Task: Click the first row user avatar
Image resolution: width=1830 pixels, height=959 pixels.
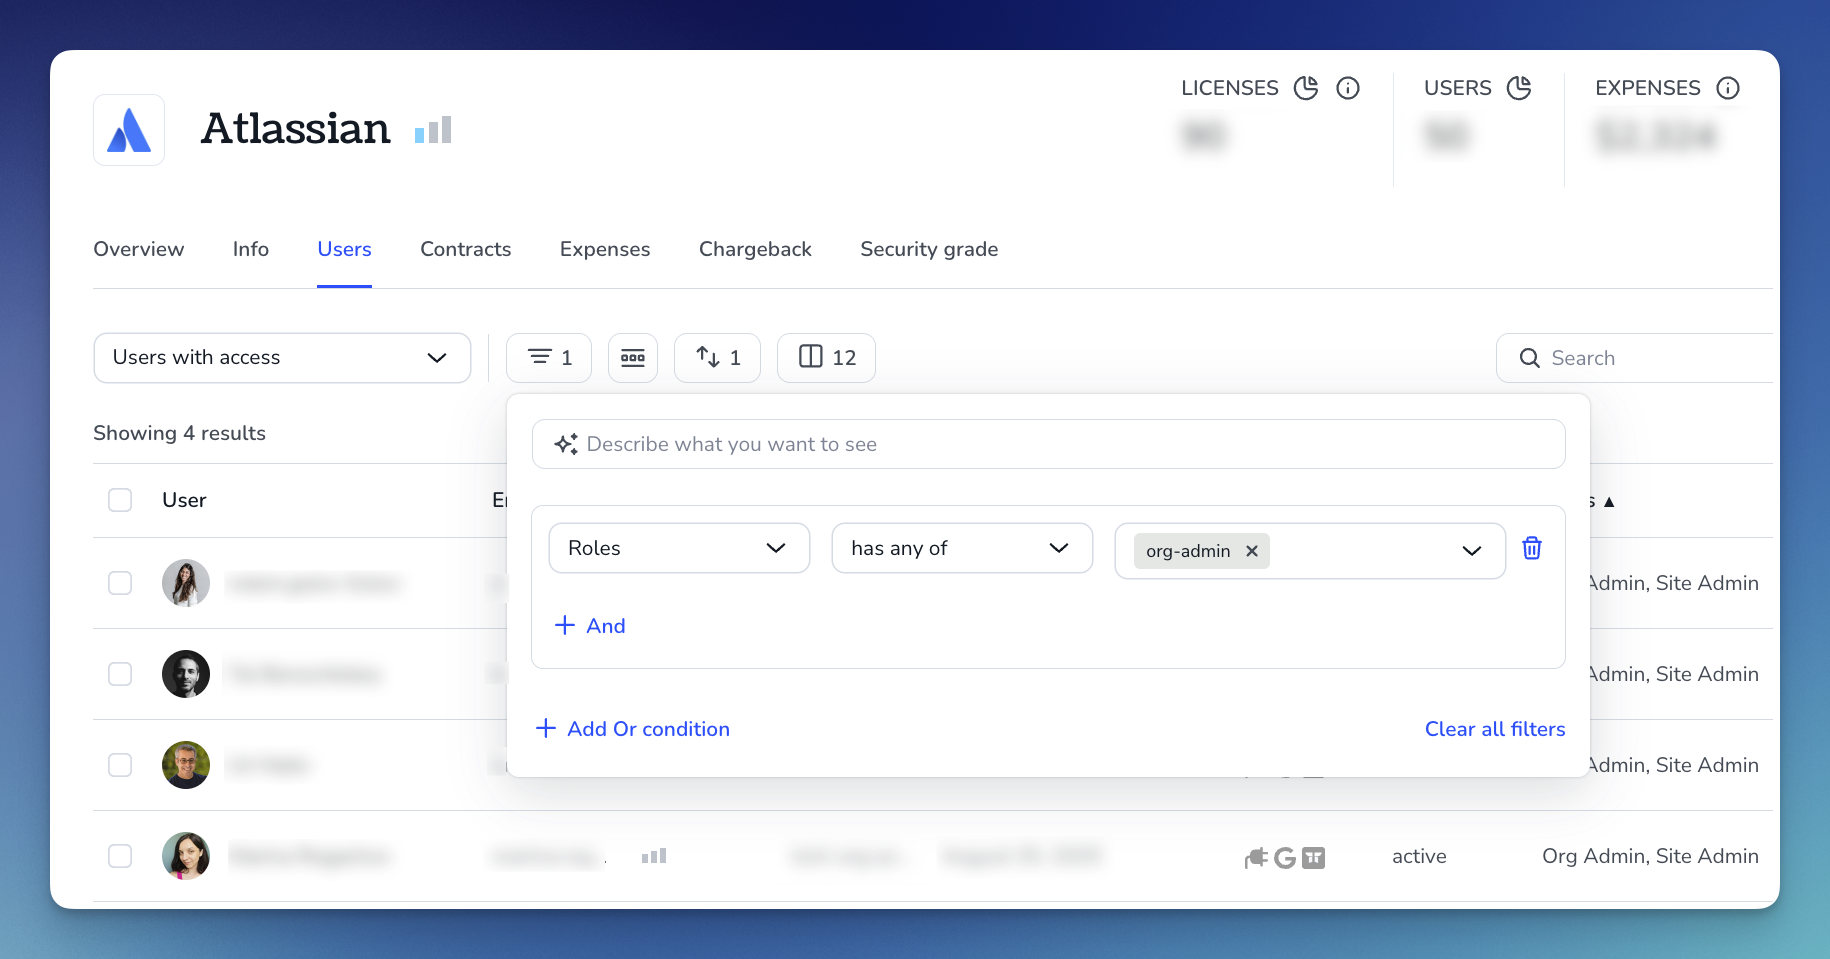Action: coord(186,583)
